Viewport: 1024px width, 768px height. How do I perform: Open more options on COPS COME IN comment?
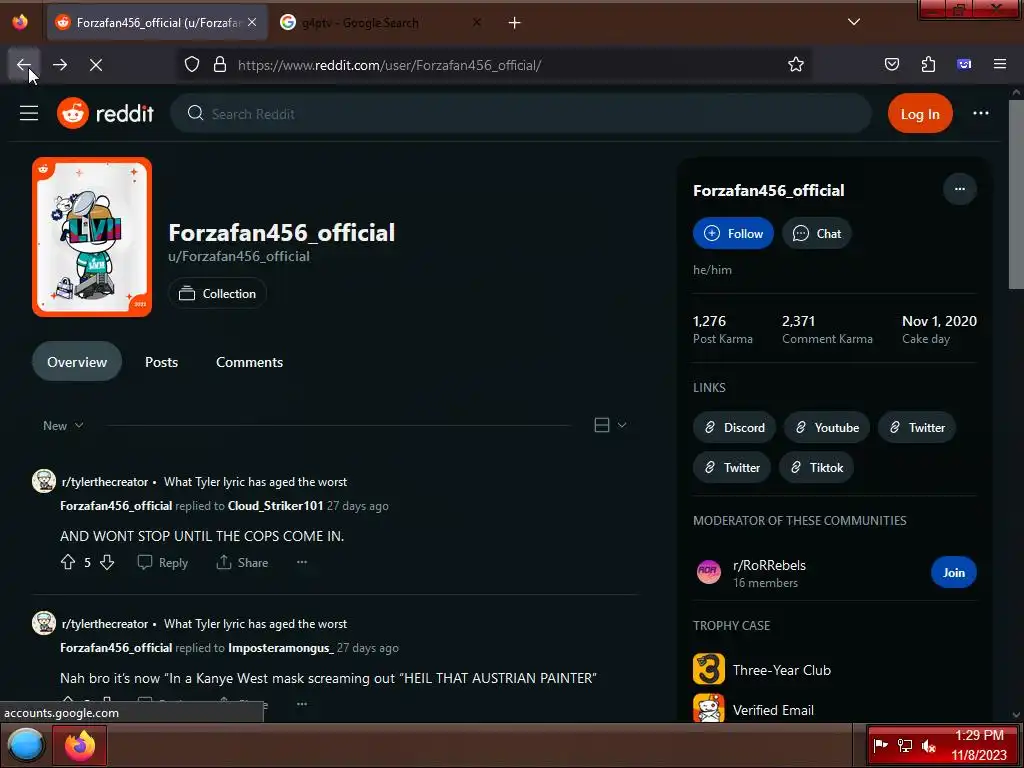[x=302, y=562]
